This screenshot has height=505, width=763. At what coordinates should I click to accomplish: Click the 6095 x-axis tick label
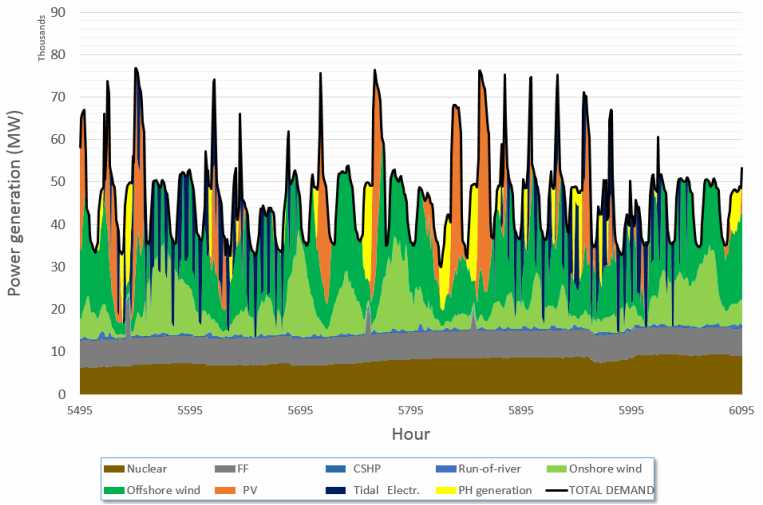(x=741, y=411)
